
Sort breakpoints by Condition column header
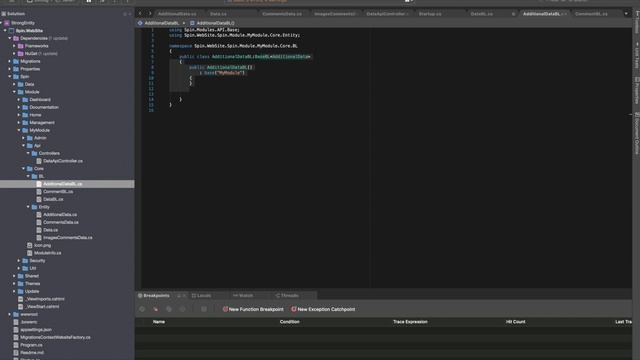289,322
